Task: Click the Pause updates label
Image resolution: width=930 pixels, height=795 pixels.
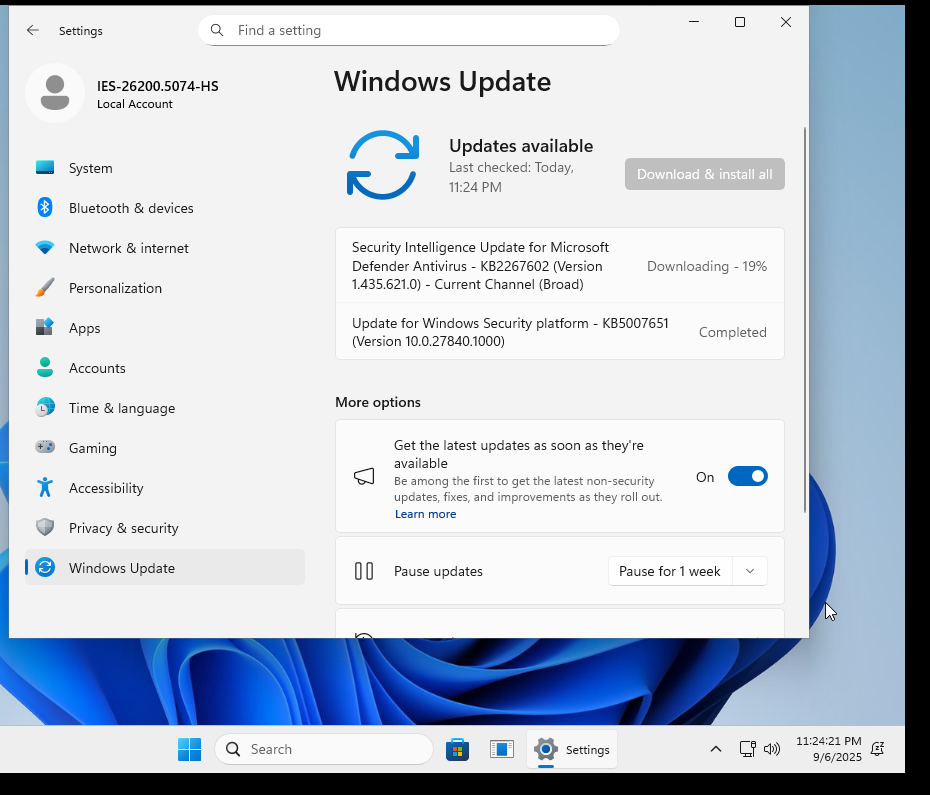Action: point(438,571)
